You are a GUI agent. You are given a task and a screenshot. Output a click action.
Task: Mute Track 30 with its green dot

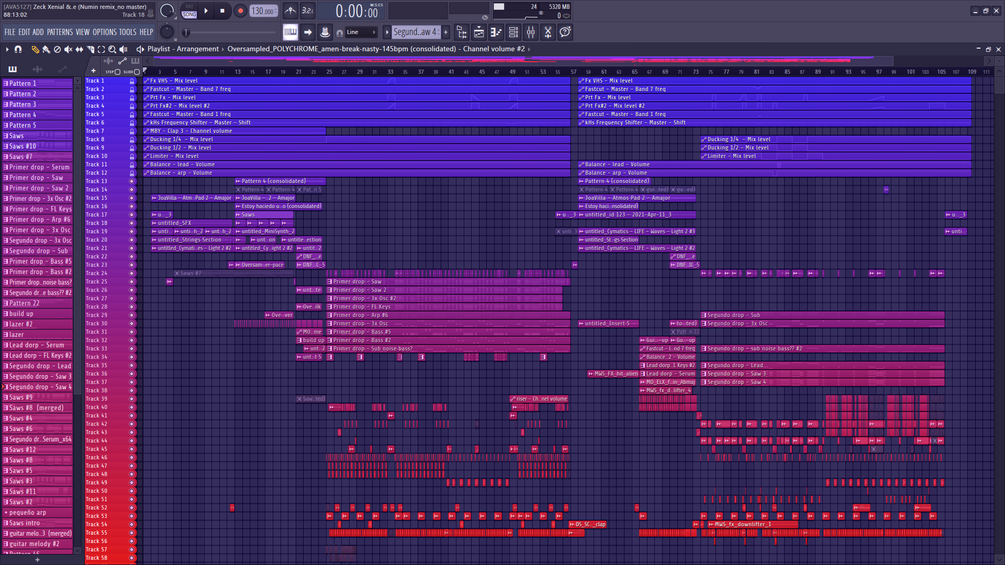point(133,323)
